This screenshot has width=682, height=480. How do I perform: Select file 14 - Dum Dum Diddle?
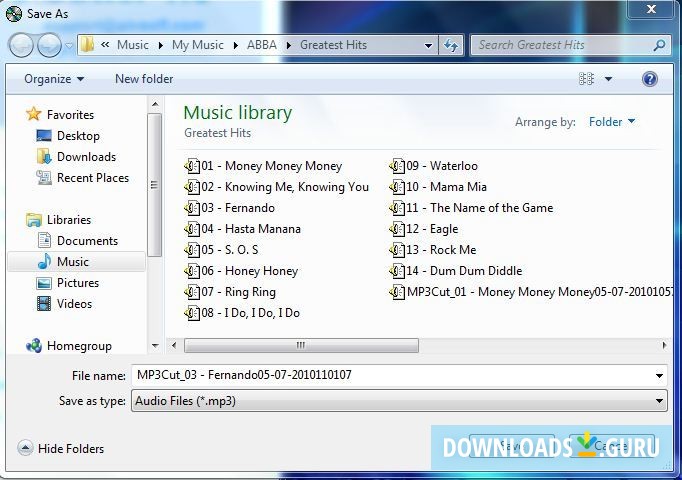(x=456, y=270)
